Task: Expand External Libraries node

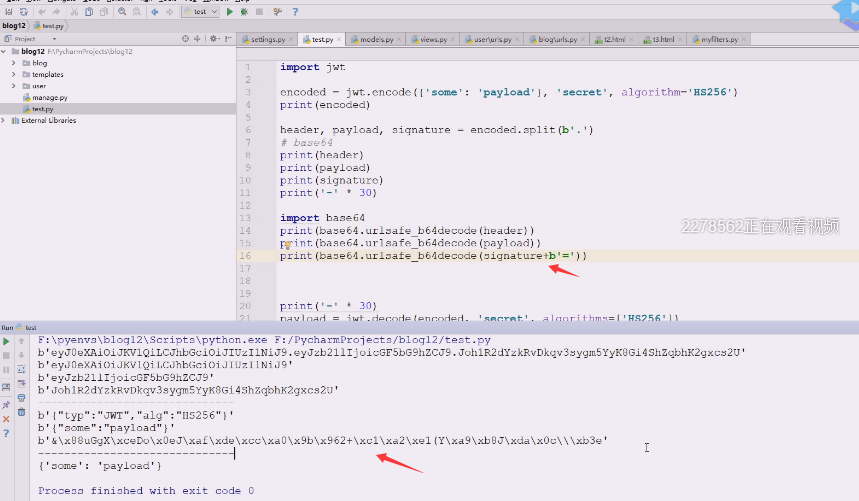Action: pyautogui.click(x=4, y=120)
